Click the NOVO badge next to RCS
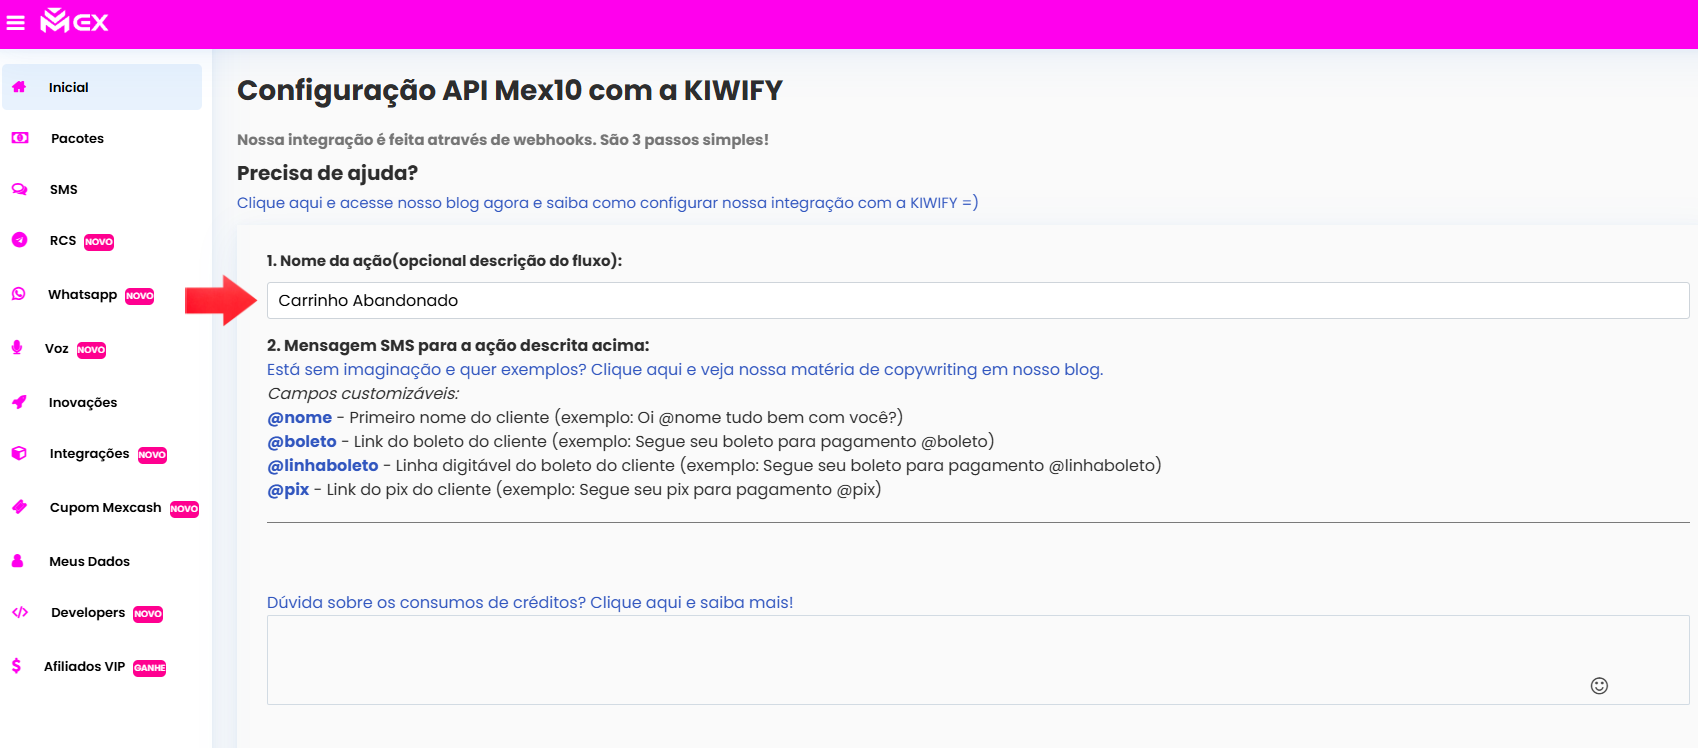The width and height of the screenshot is (1698, 748). (99, 242)
